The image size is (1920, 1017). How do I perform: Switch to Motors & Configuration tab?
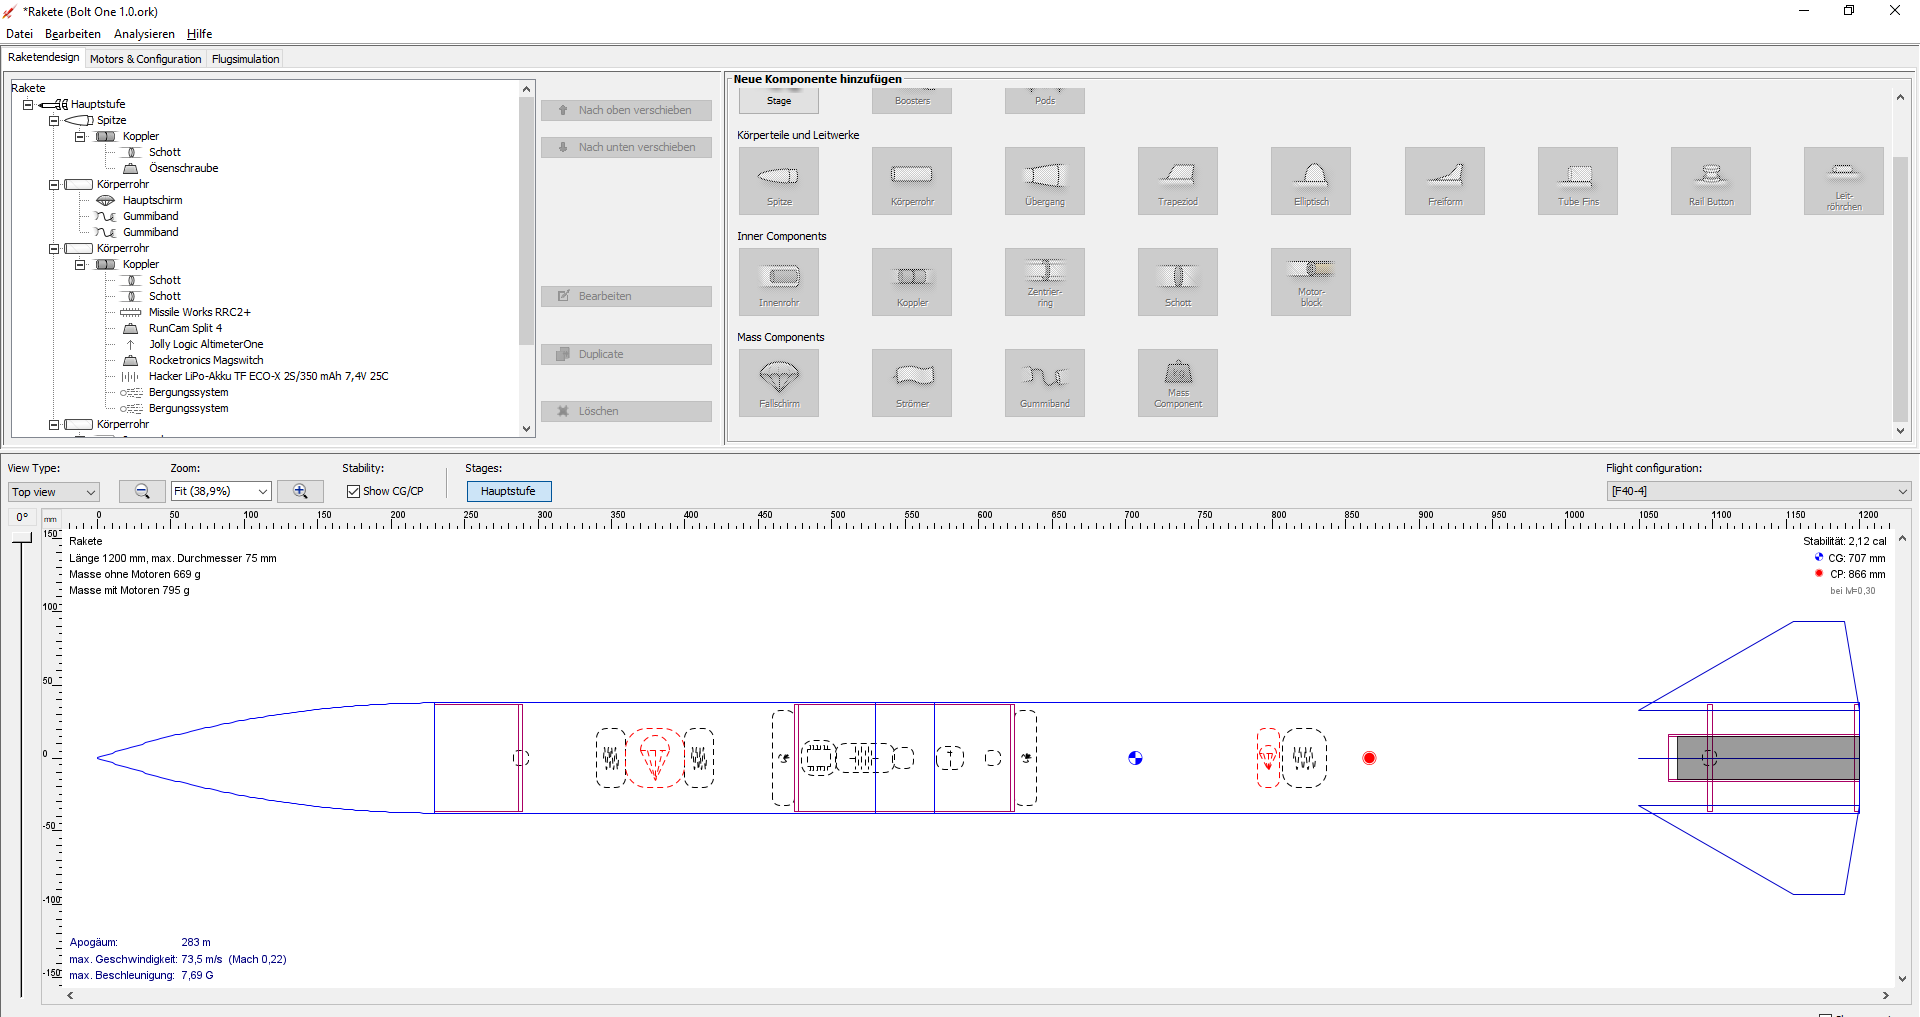[145, 59]
